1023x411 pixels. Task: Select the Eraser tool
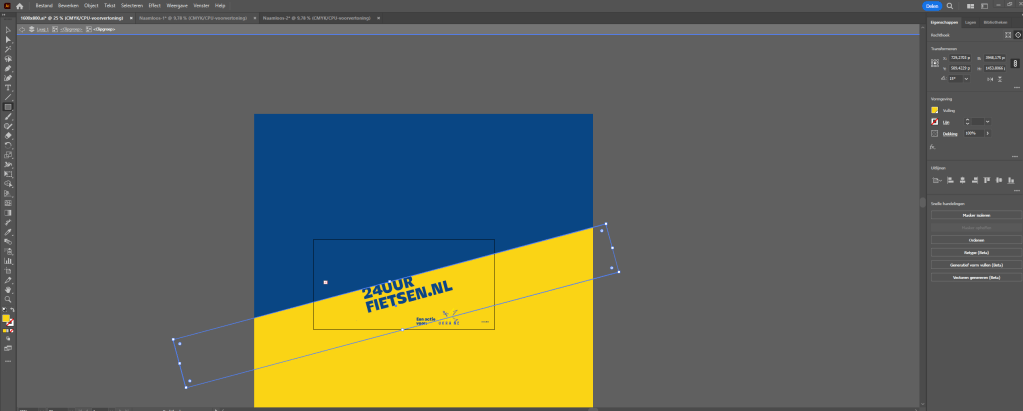[x=8, y=135]
